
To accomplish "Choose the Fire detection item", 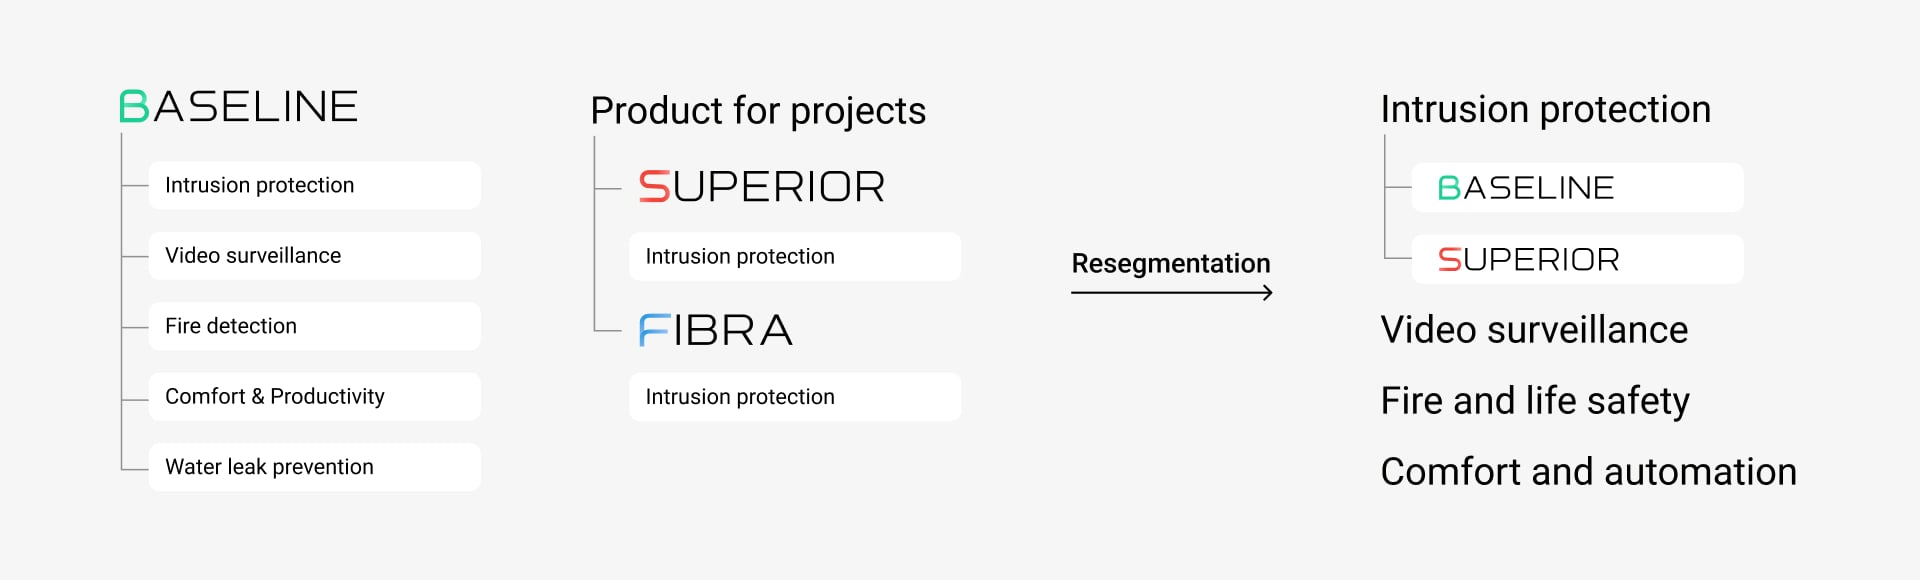I will pyautogui.click(x=314, y=326).
